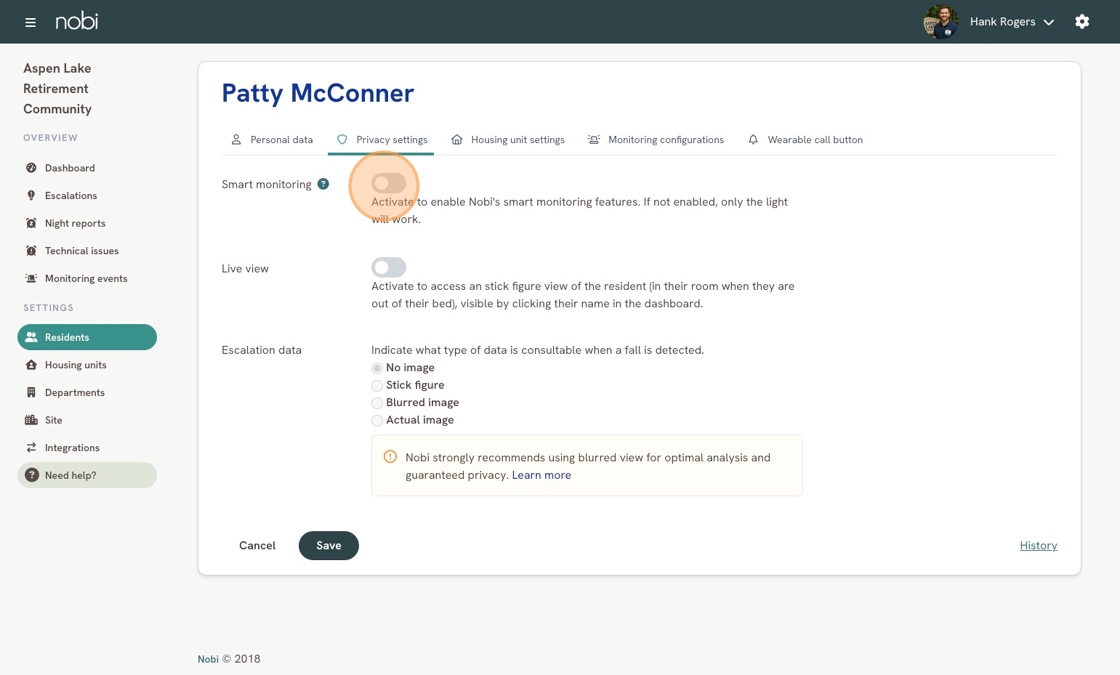The height and width of the screenshot is (675, 1120).
Task: Open Integrations in sidebar
Action: [71, 448]
